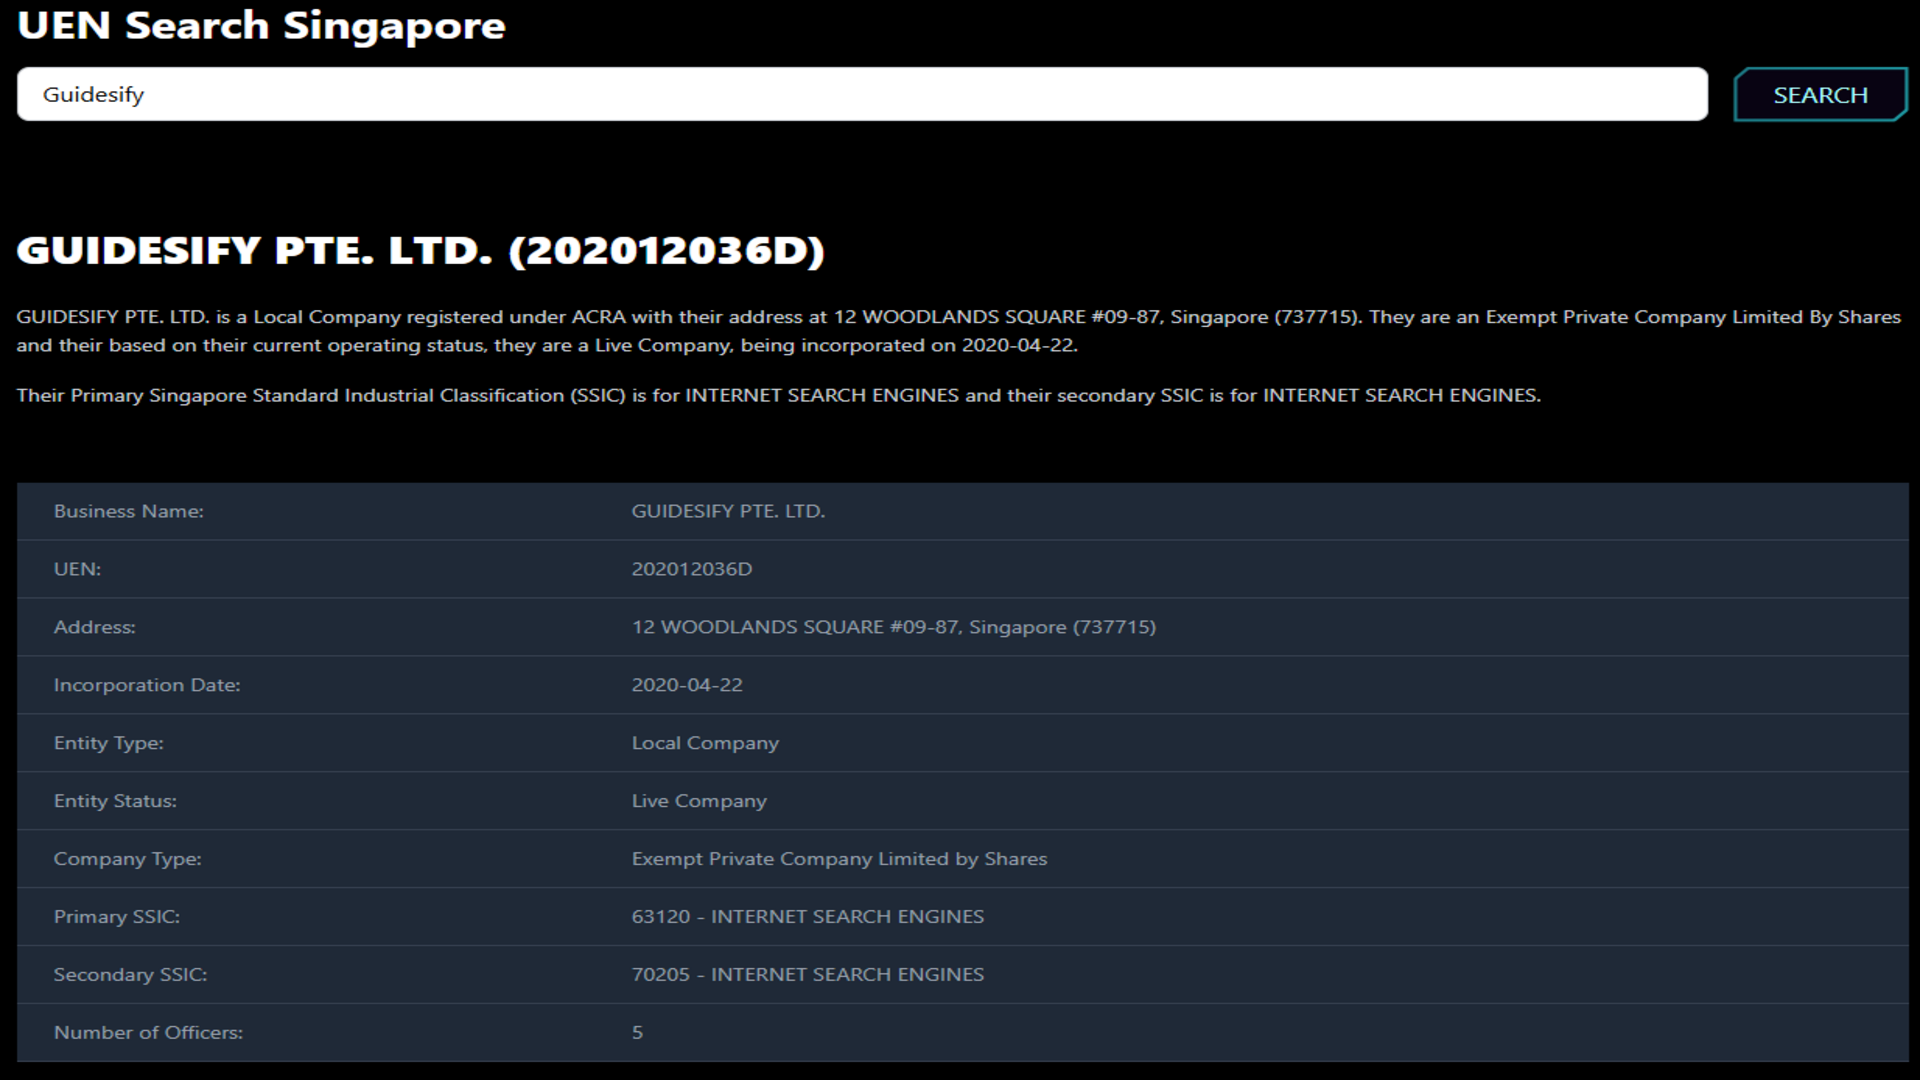
Task: Click the incorporation date 2020-04-22 value
Action: pos(687,685)
